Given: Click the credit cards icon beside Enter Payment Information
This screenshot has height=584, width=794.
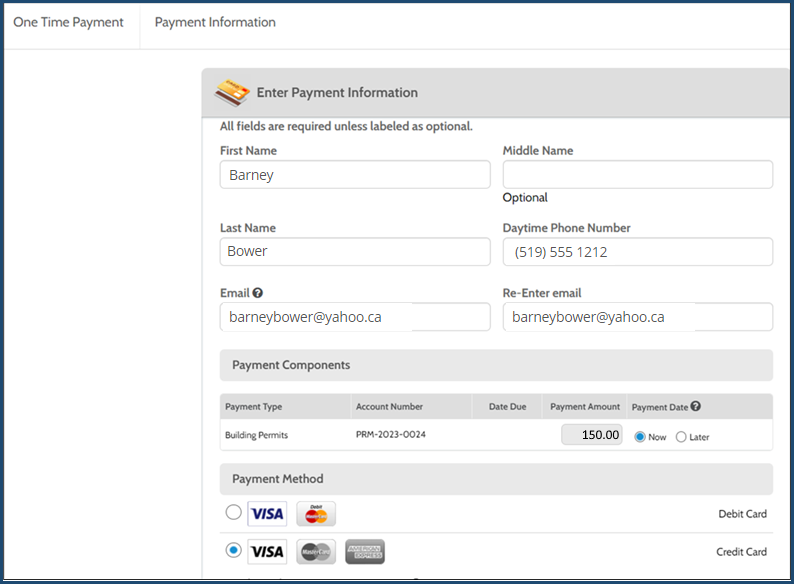Looking at the screenshot, I should (x=232, y=92).
